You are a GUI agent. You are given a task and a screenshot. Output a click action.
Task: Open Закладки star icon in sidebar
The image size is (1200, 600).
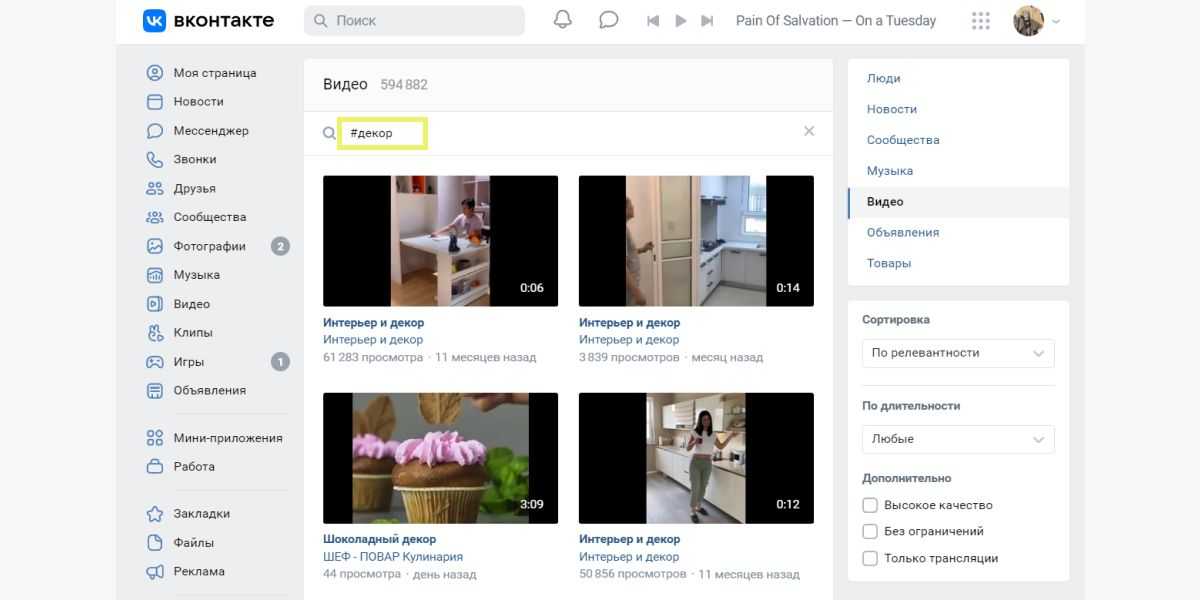tap(155, 513)
